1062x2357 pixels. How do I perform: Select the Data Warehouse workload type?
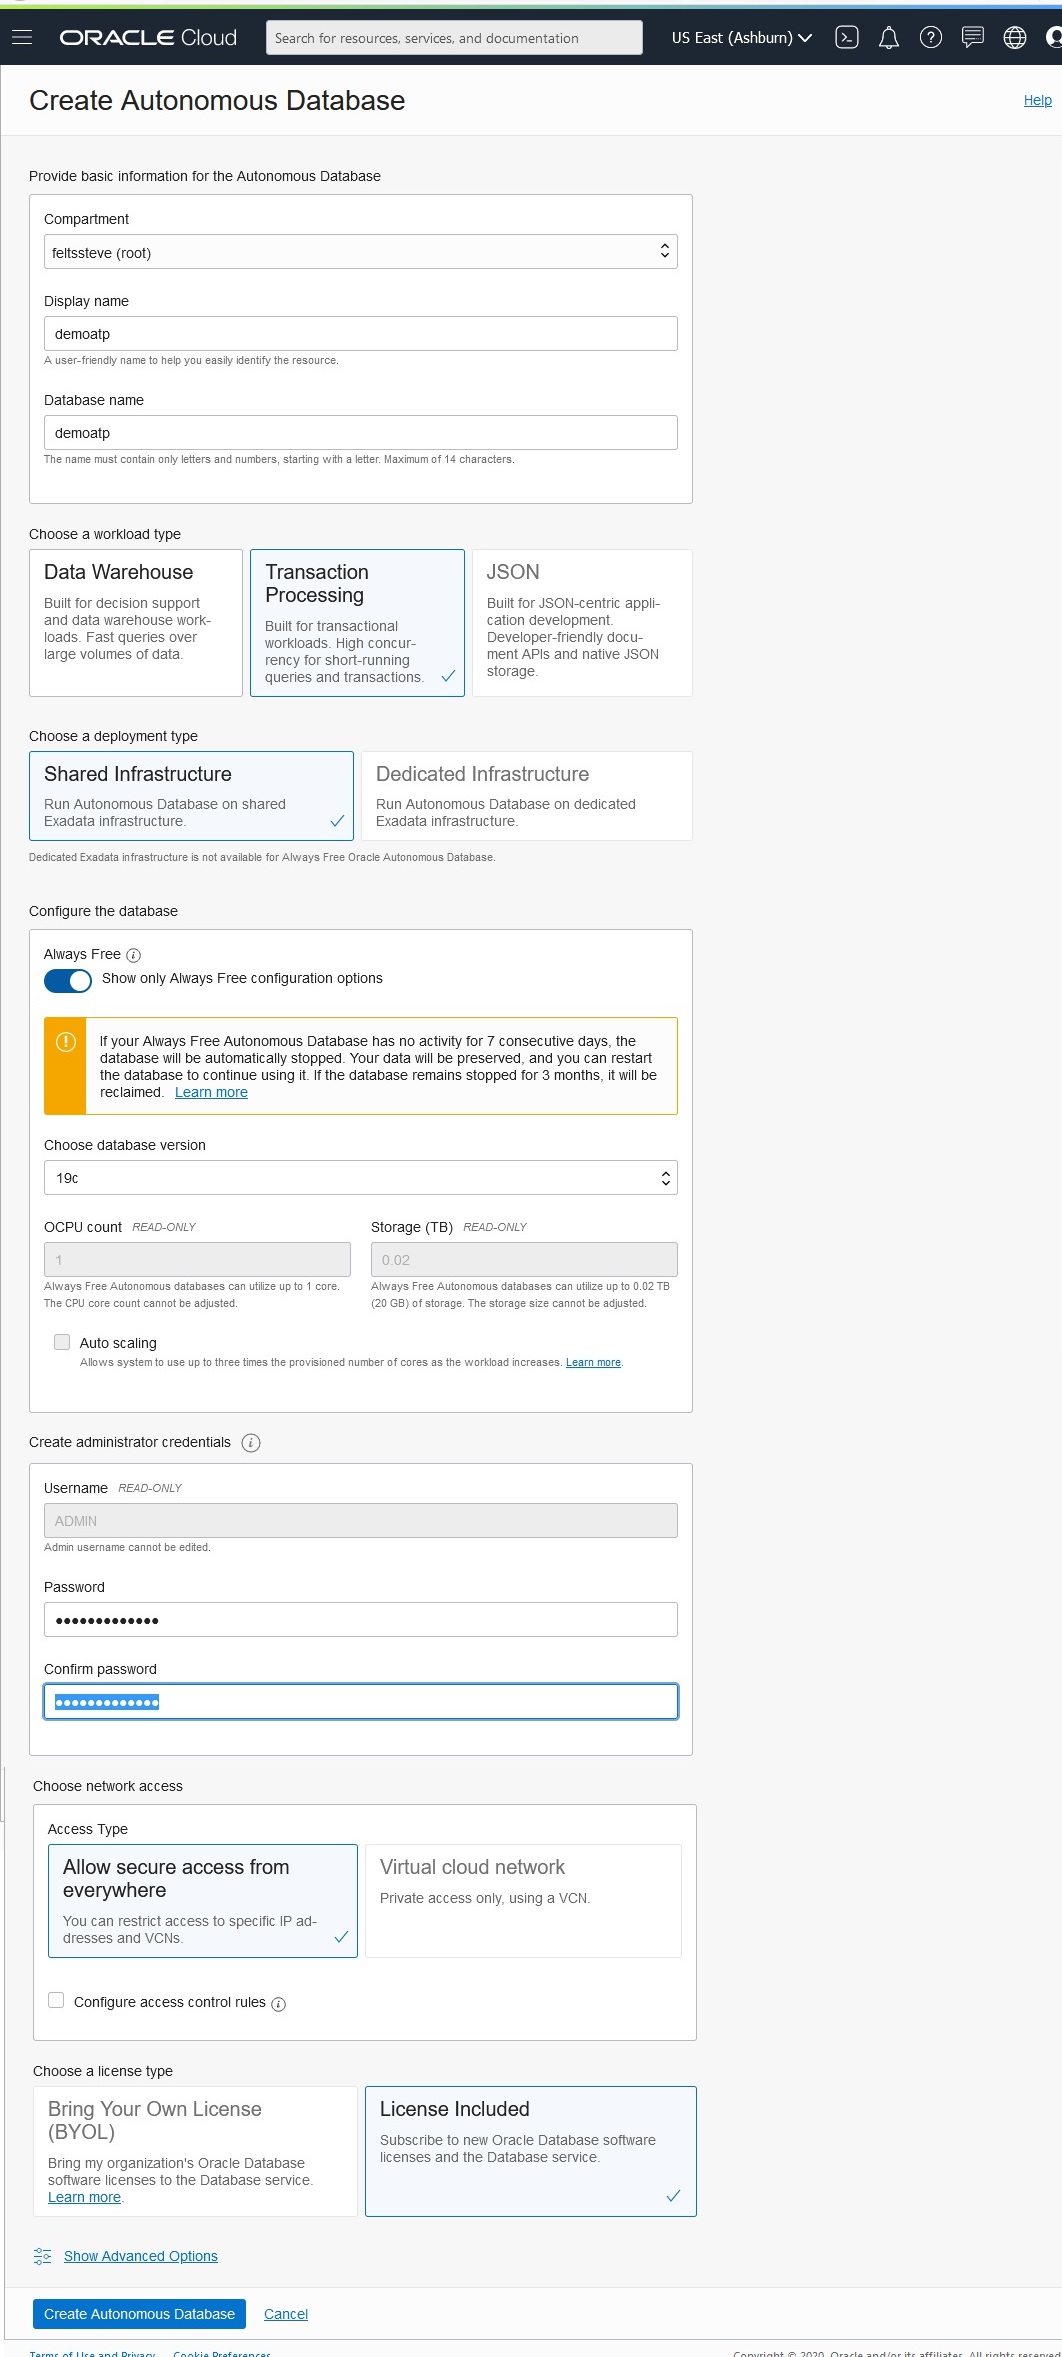coord(136,622)
